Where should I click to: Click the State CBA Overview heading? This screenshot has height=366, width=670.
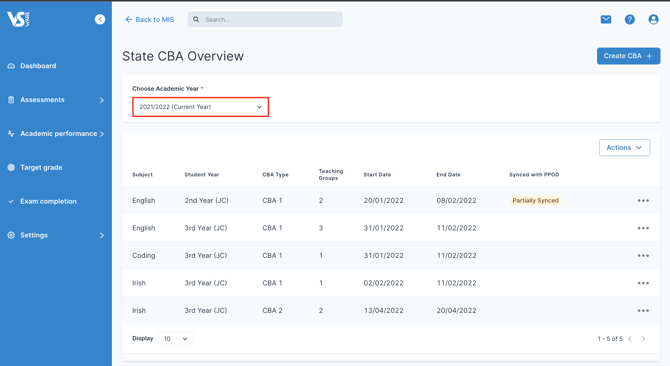[183, 56]
